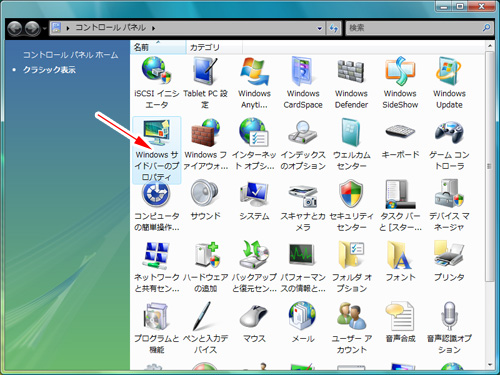Click the address bar control panel icon
Viewport: 500px width, 375px height.
point(57,28)
